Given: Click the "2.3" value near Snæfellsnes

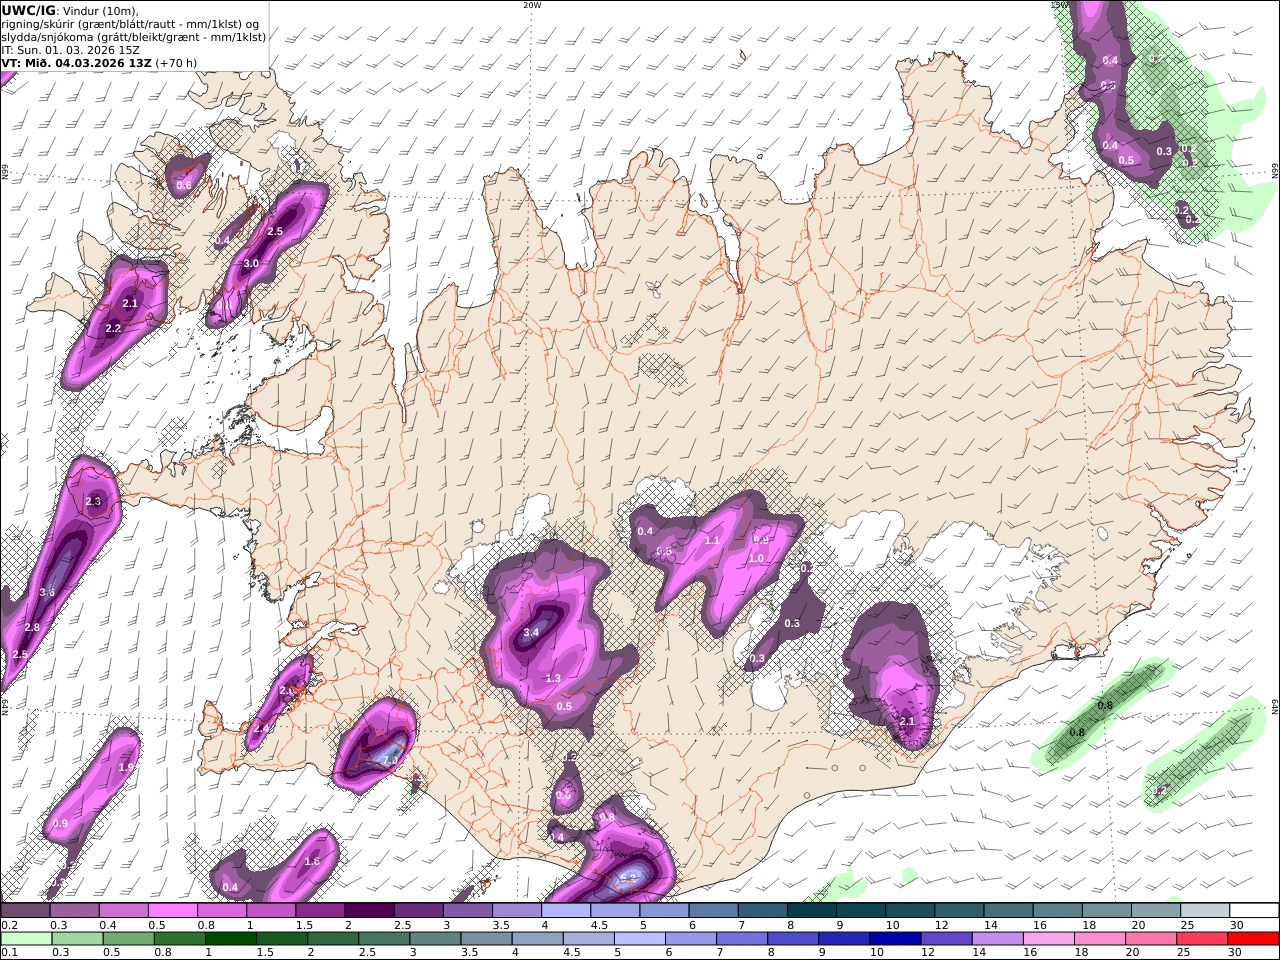Looking at the screenshot, I should point(94,502).
